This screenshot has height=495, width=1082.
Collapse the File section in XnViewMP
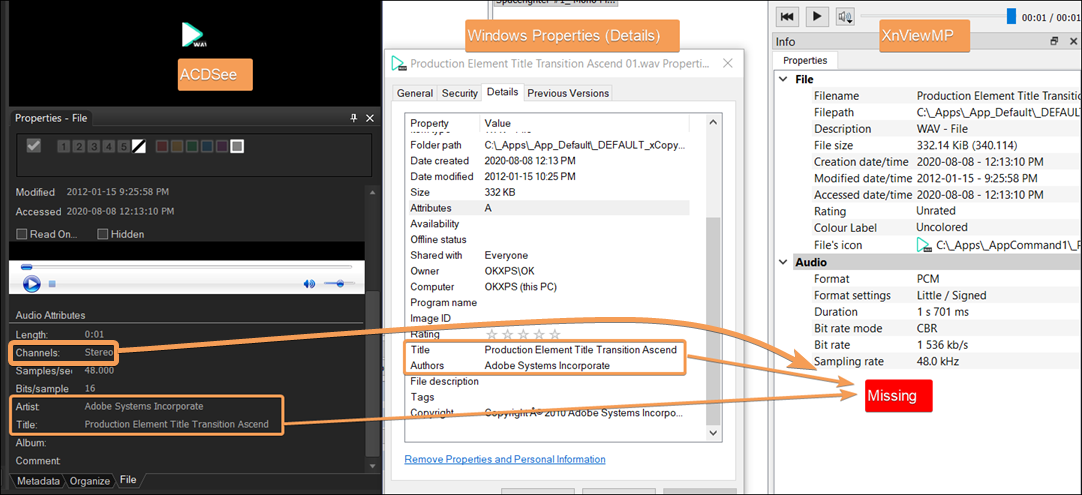pos(783,79)
